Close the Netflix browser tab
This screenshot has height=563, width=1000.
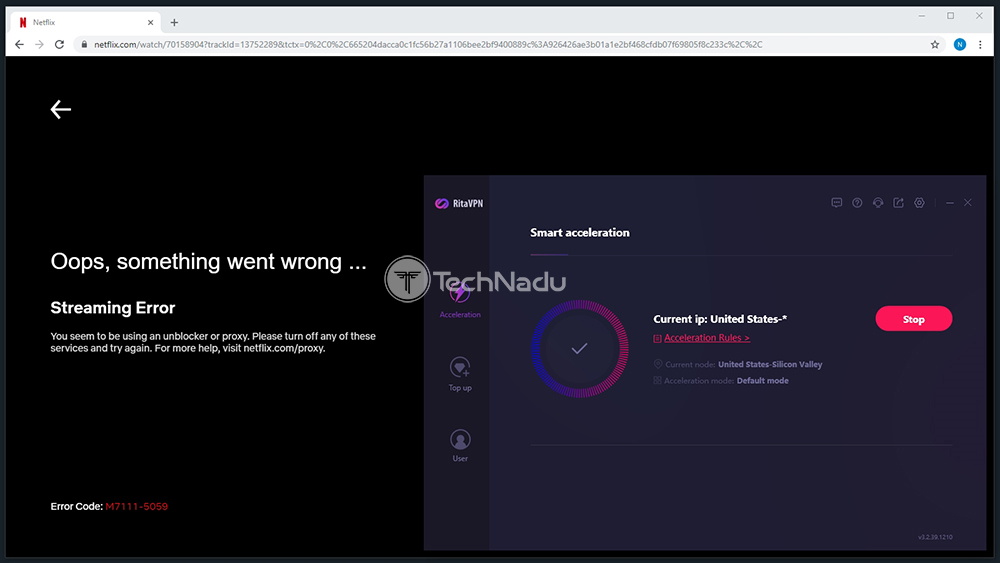[151, 22]
